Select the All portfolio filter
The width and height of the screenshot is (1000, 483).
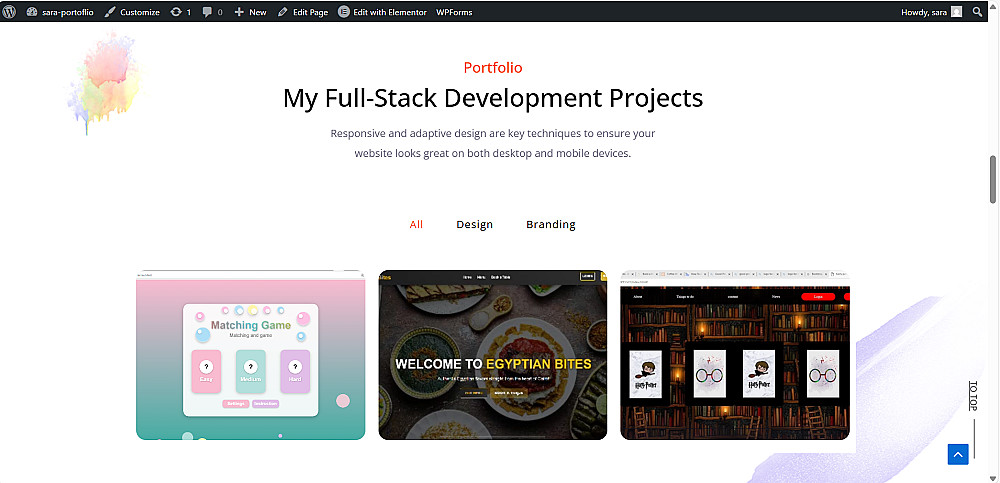coord(416,225)
